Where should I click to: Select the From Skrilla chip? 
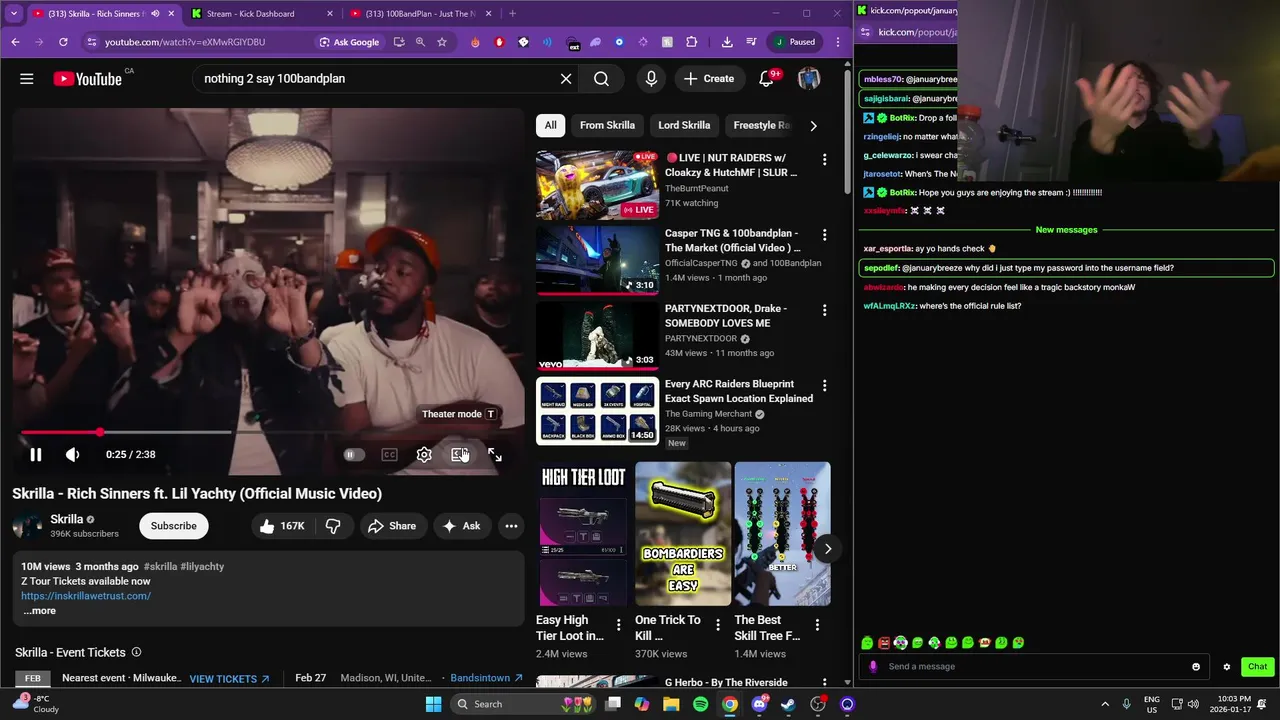[x=607, y=125]
